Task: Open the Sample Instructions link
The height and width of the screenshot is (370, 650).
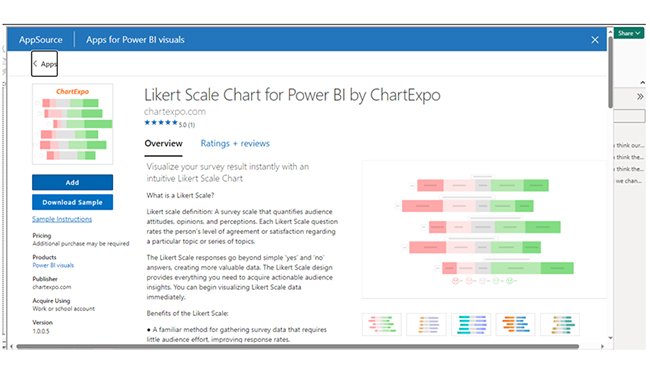Action: pos(62,219)
